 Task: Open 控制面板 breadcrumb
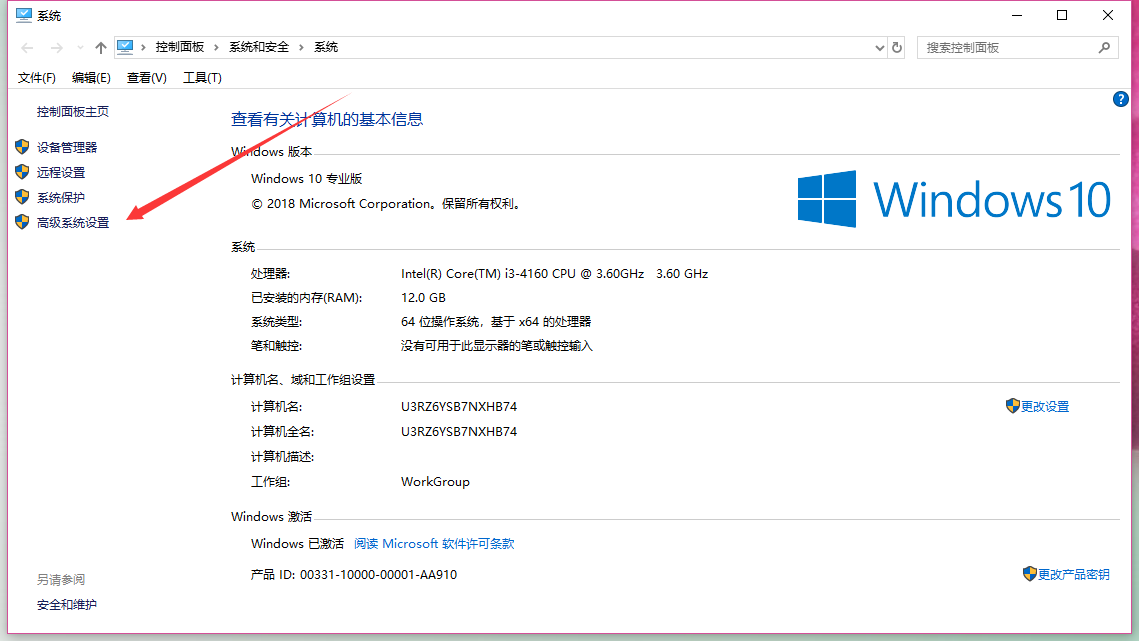179,47
